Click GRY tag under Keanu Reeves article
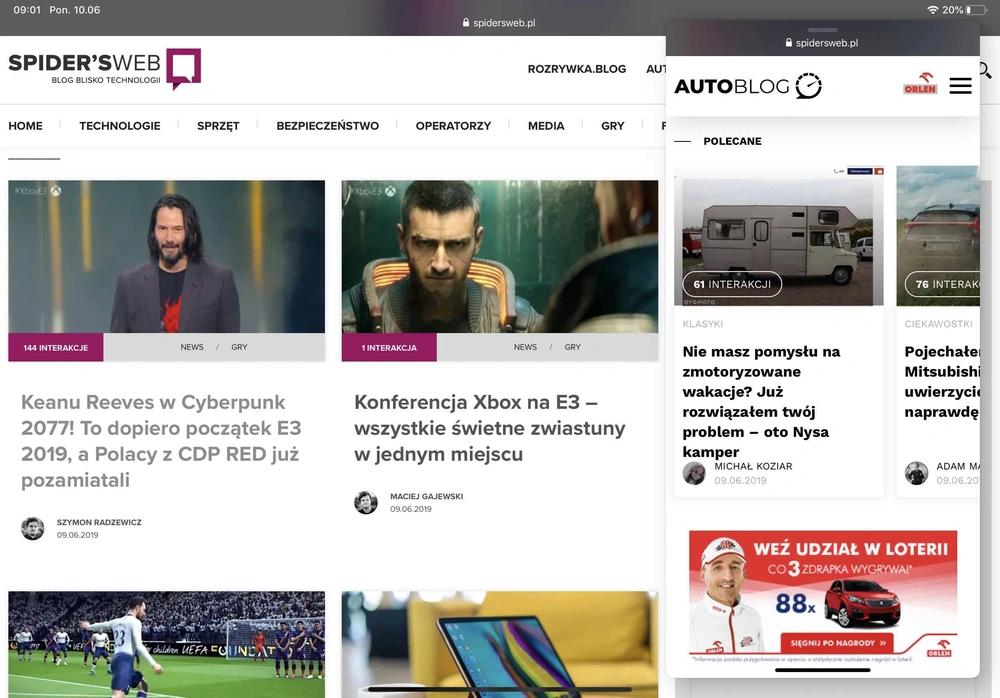This screenshot has width=1000, height=698. click(239, 347)
